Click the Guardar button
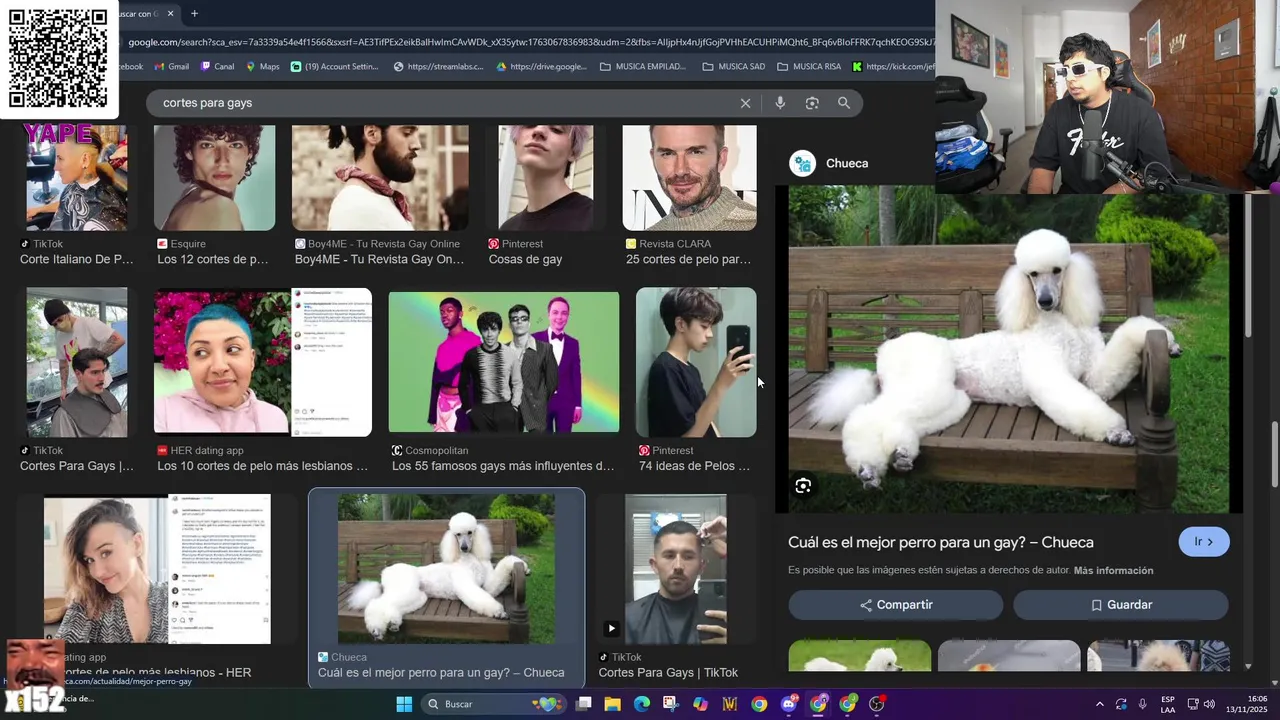Image resolution: width=1280 pixels, height=720 pixels. click(x=1121, y=605)
